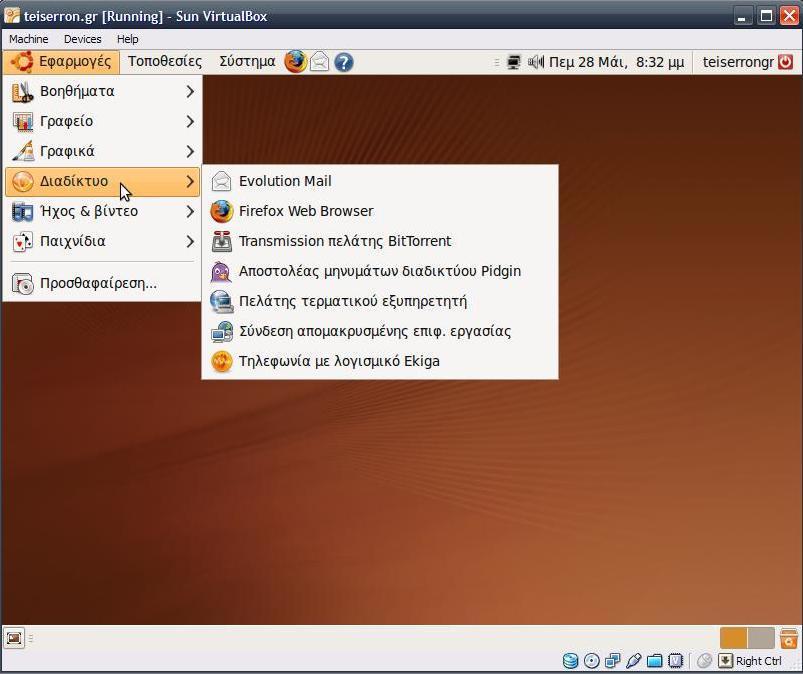
Task: Click the VirtualBox network adapter status icon
Action: pos(612,661)
